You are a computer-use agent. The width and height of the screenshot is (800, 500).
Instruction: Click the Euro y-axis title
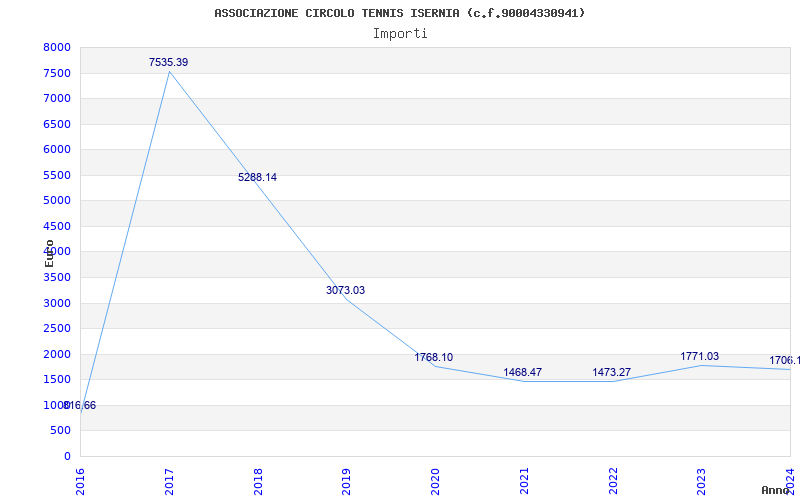click(49, 254)
